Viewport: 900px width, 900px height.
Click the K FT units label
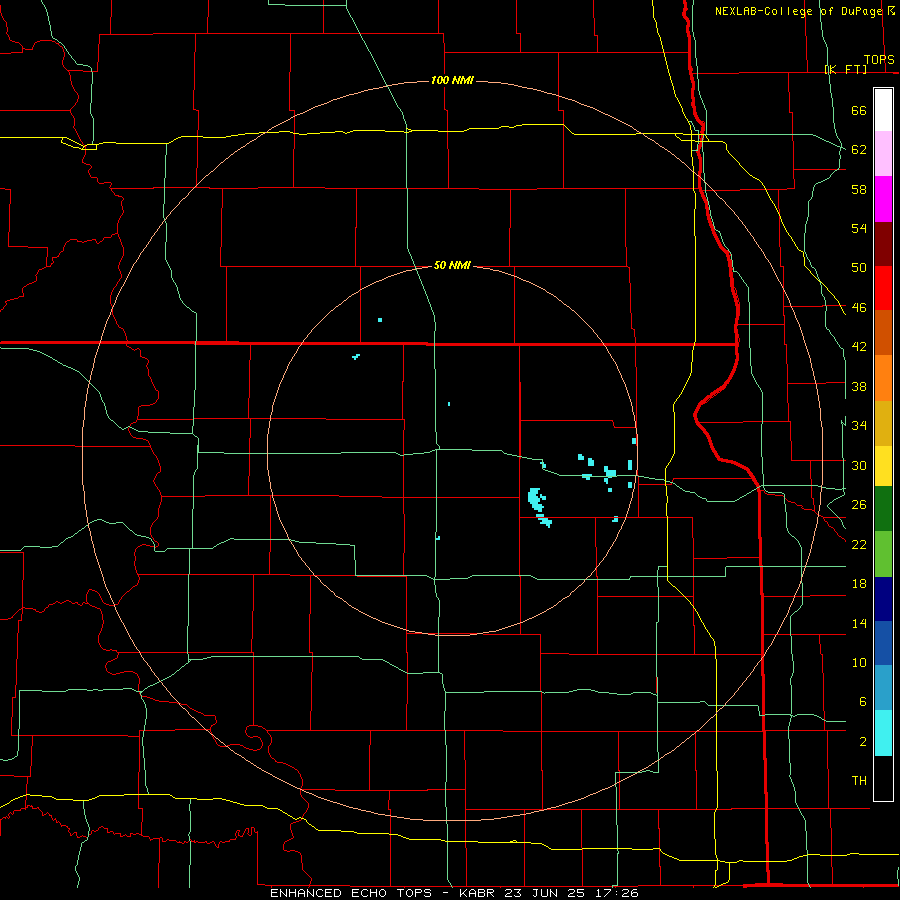pos(846,69)
